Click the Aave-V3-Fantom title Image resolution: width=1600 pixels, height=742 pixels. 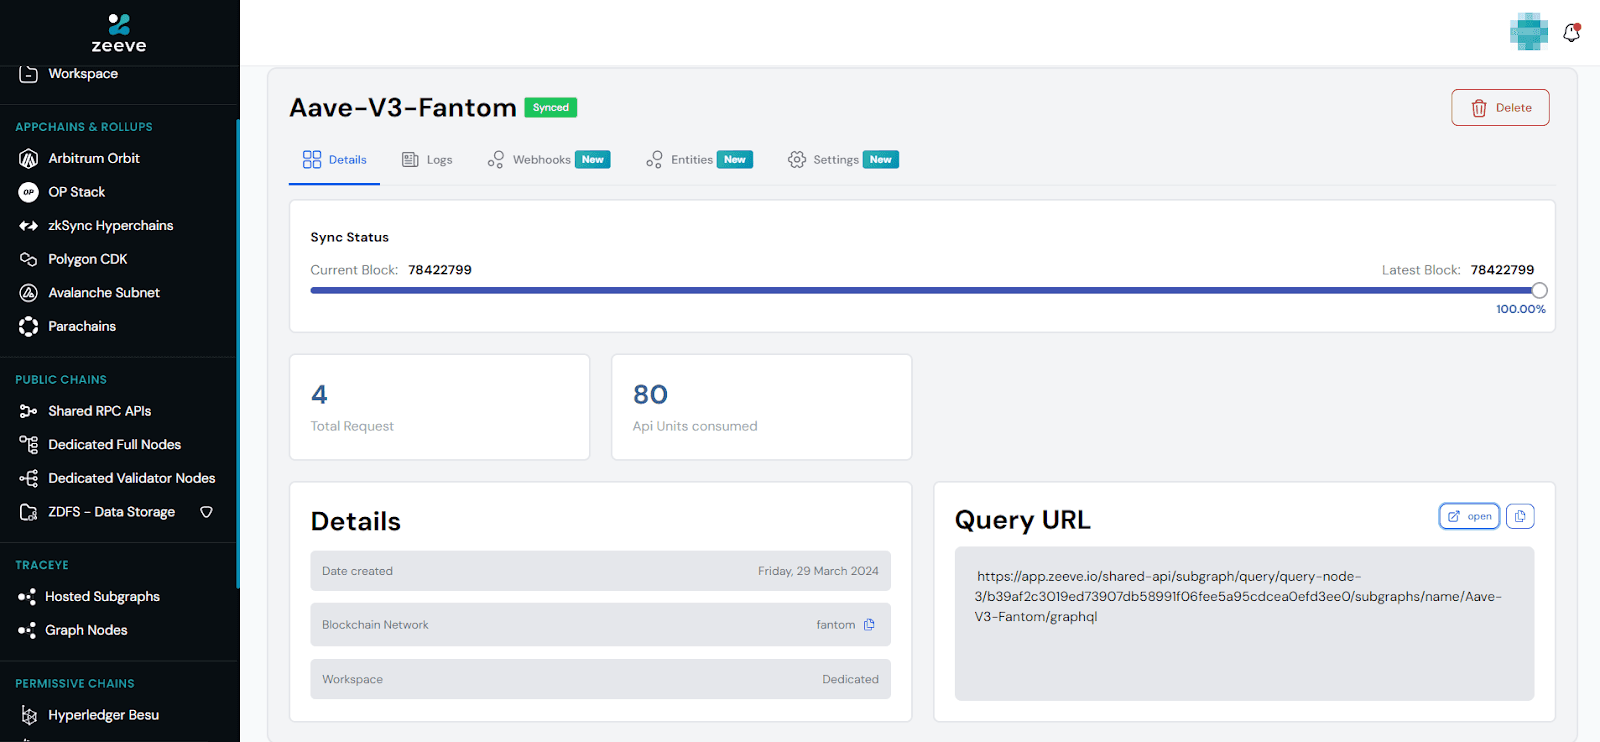click(x=403, y=108)
